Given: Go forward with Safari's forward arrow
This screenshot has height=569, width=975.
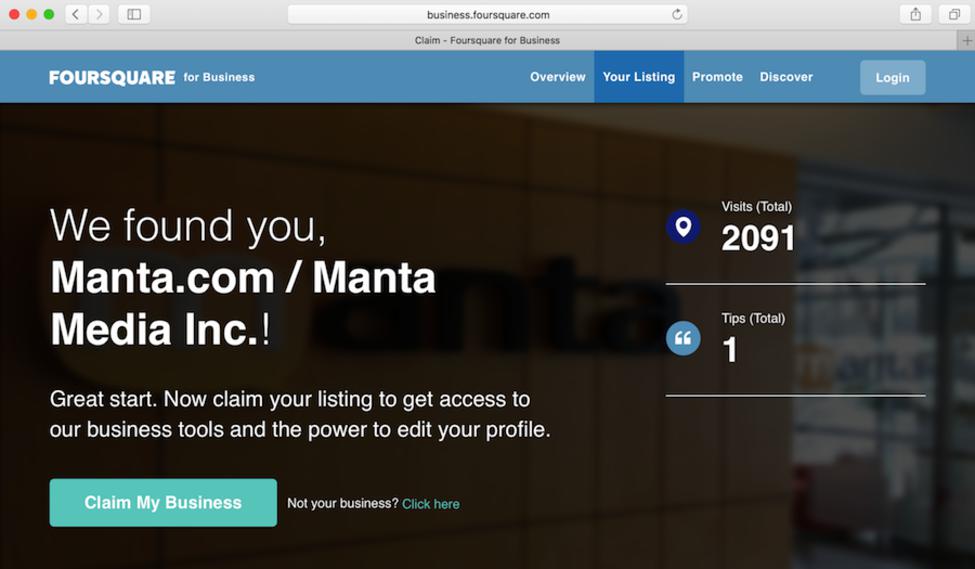Looking at the screenshot, I should click(99, 14).
